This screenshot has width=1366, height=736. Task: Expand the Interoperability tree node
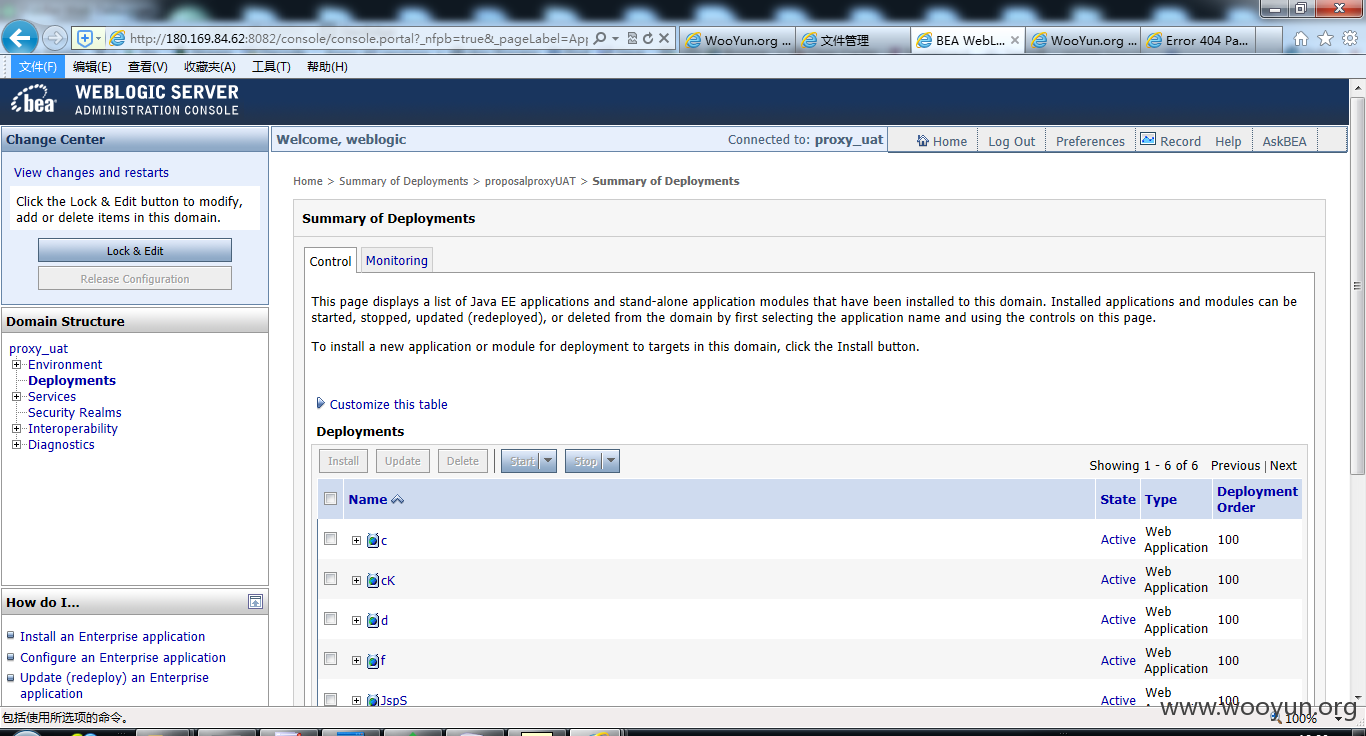point(16,429)
